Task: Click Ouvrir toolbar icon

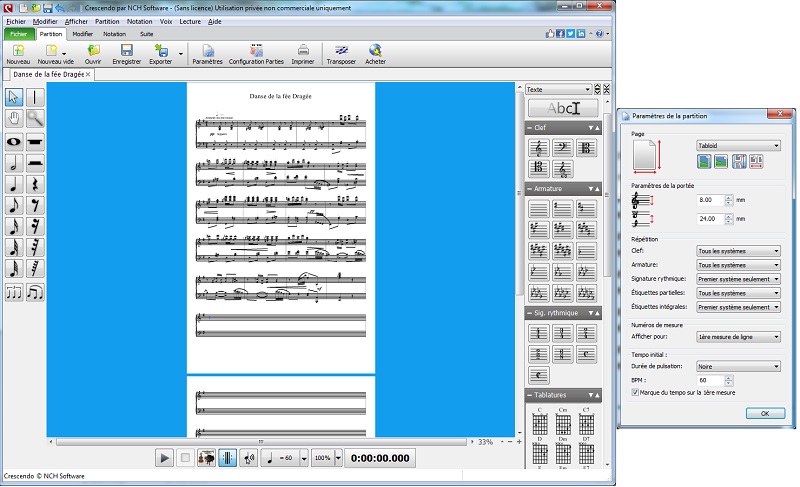Action: pyautogui.click(x=93, y=54)
